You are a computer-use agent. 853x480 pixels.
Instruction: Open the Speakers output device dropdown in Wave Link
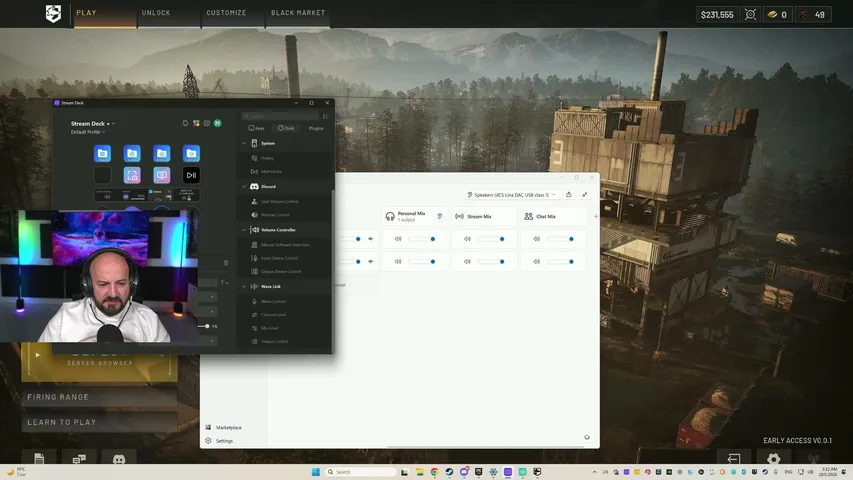(511, 195)
